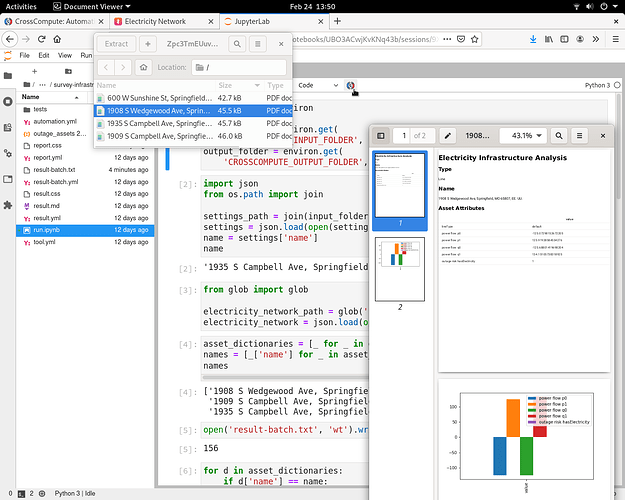
Task: Open search in the archive manager
Action: (x=237, y=44)
